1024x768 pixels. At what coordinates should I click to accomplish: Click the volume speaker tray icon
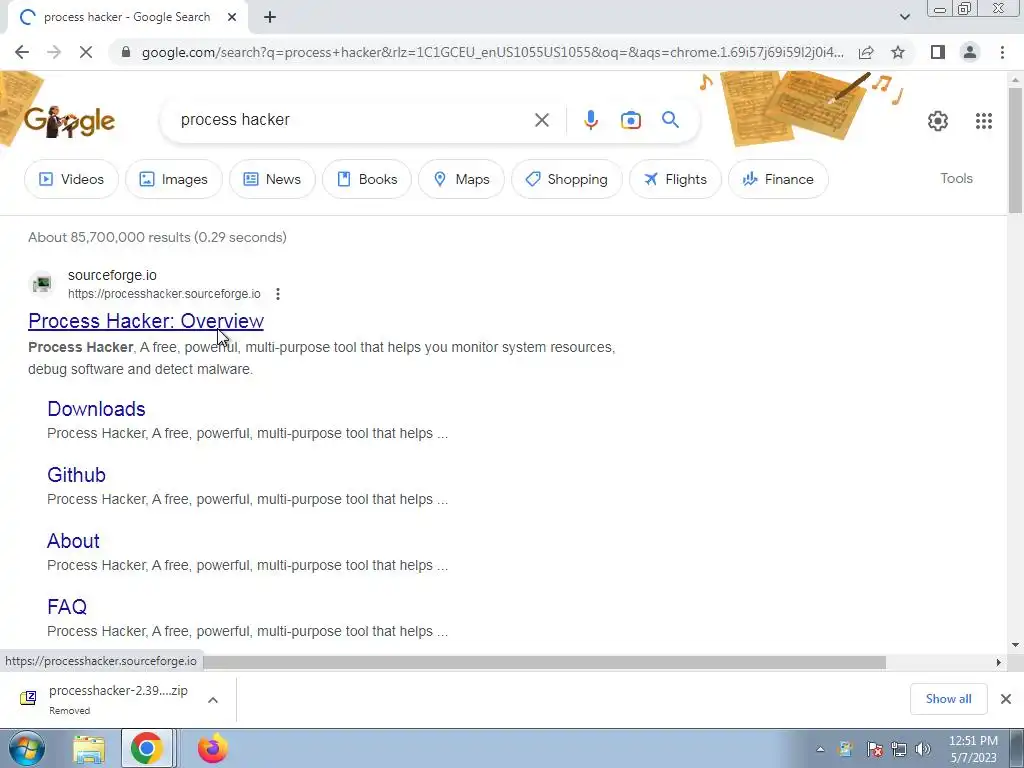click(x=923, y=749)
